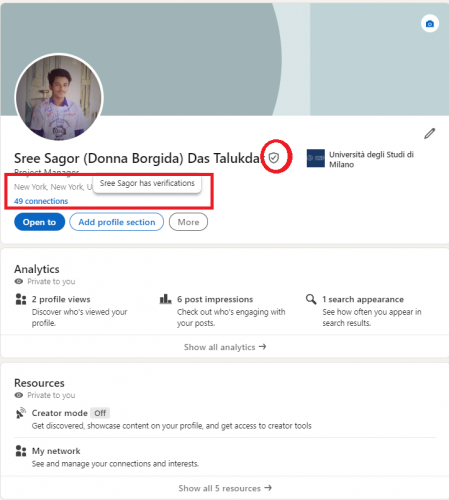Click the pencil edit profile icon
The height and width of the screenshot is (500, 449).
[x=430, y=133]
